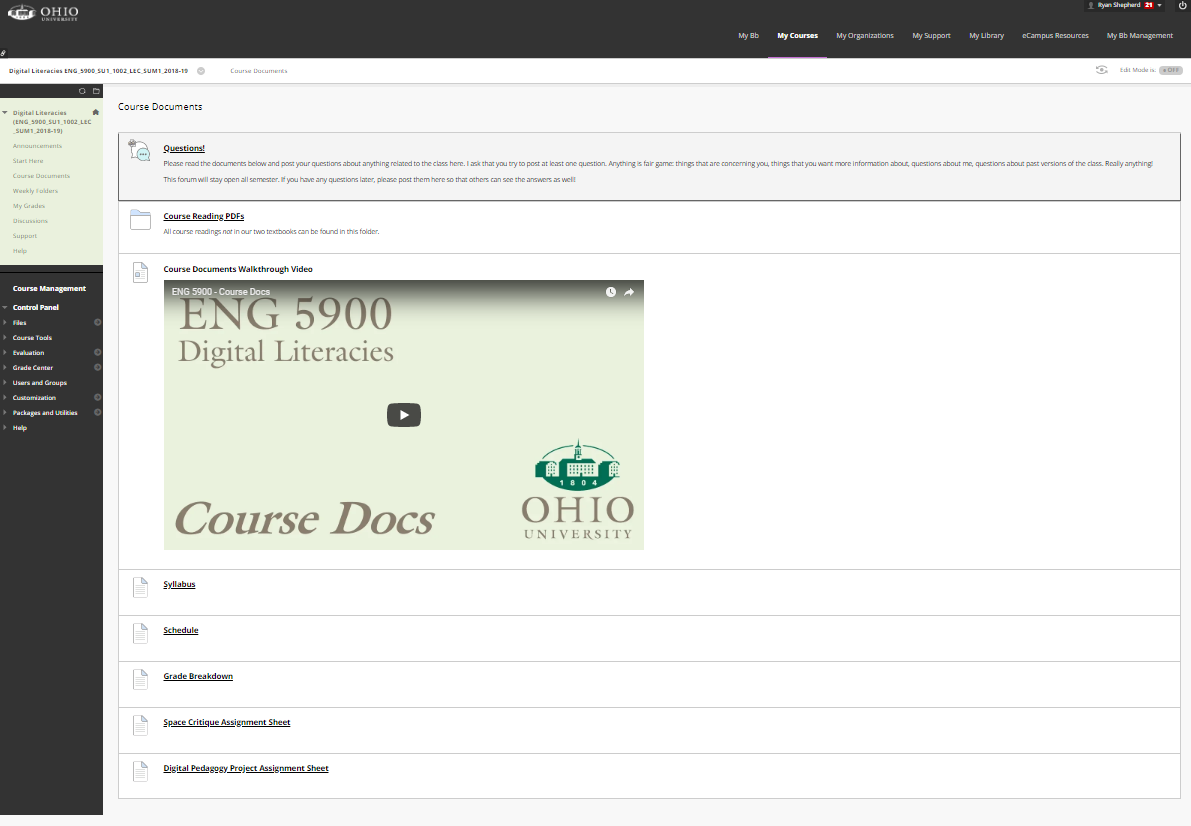Click document icon beside Space Critique Assignment
This screenshot has height=826, width=1191.
pyautogui.click(x=141, y=726)
